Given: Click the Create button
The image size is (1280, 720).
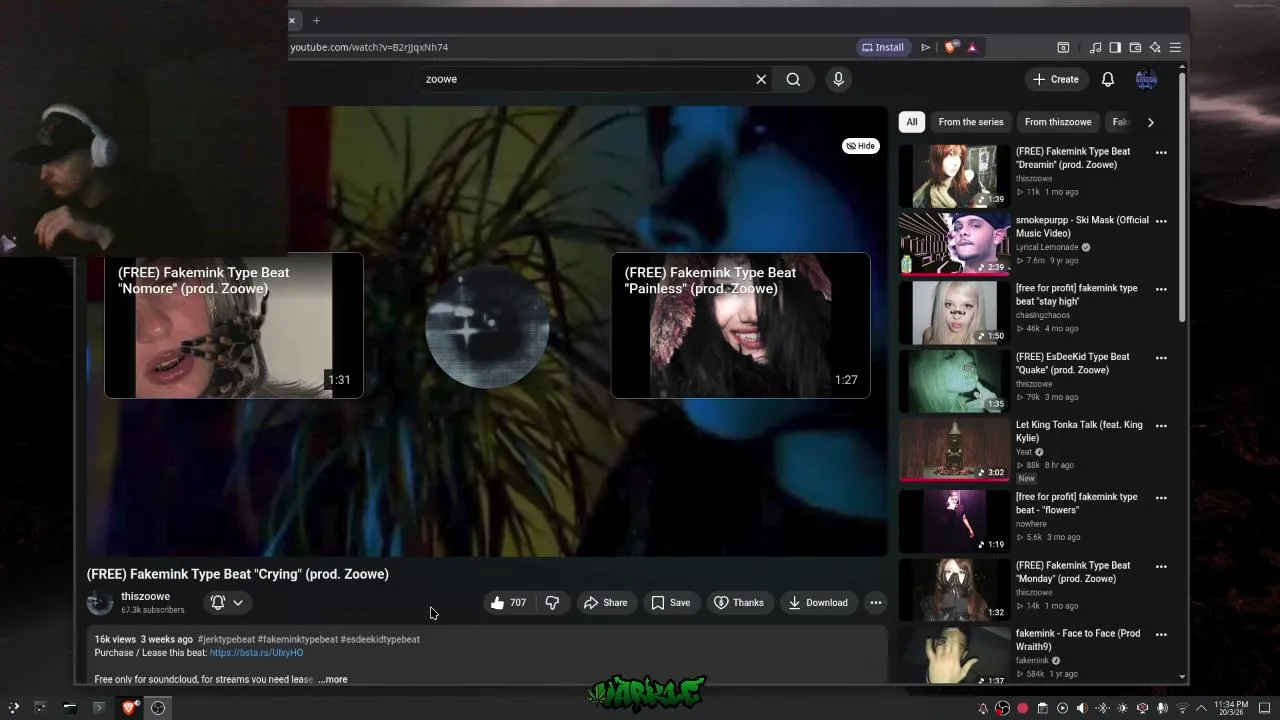Looking at the screenshot, I should pos(1056,79).
